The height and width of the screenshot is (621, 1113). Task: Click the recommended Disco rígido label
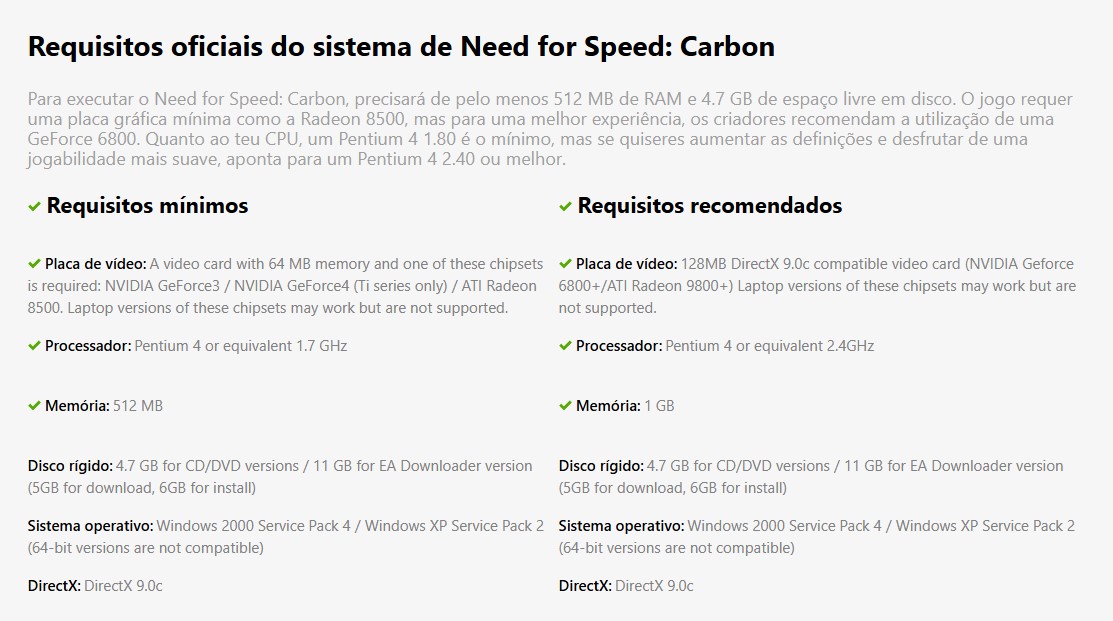[x=601, y=466]
